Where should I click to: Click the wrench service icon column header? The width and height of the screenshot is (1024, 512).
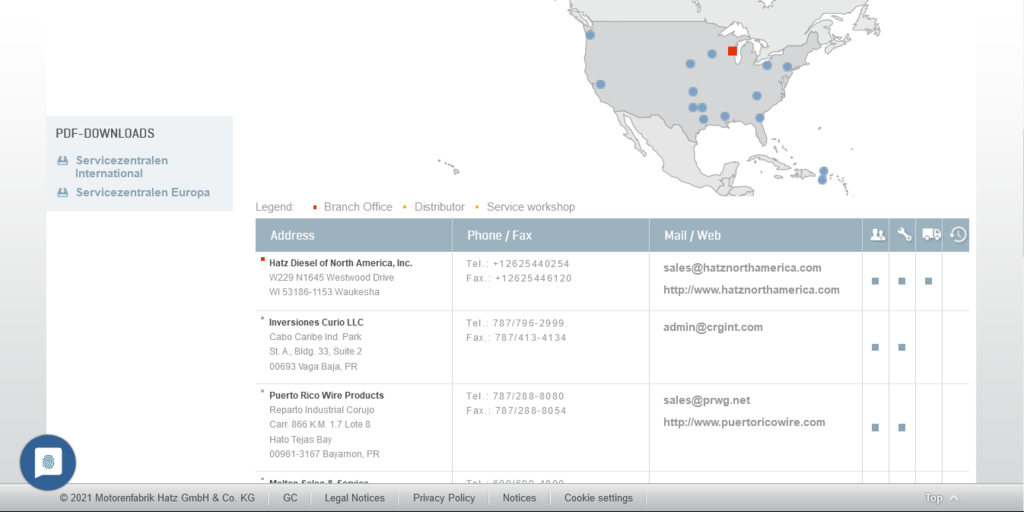904,235
